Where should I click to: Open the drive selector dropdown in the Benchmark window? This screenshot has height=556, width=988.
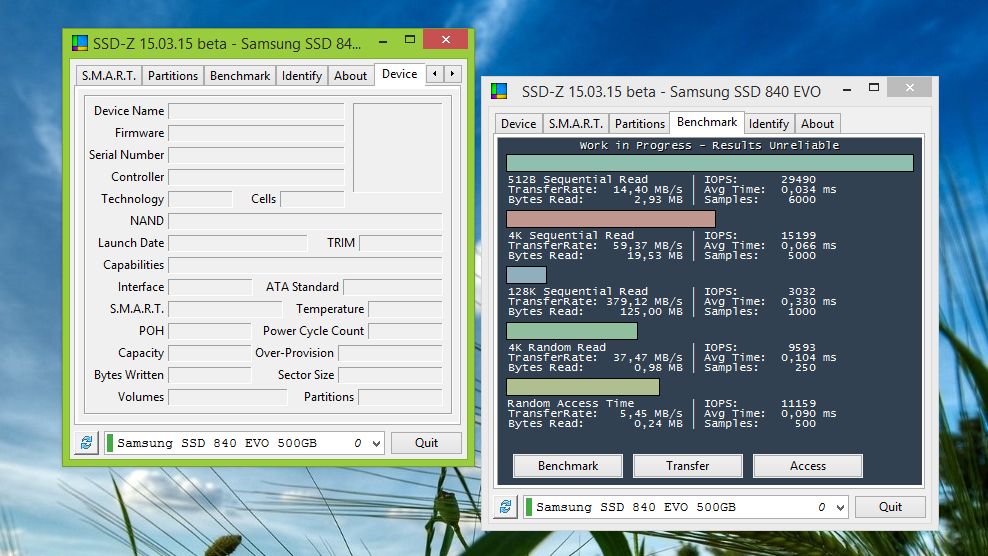pyautogui.click(x=840, y=507)
